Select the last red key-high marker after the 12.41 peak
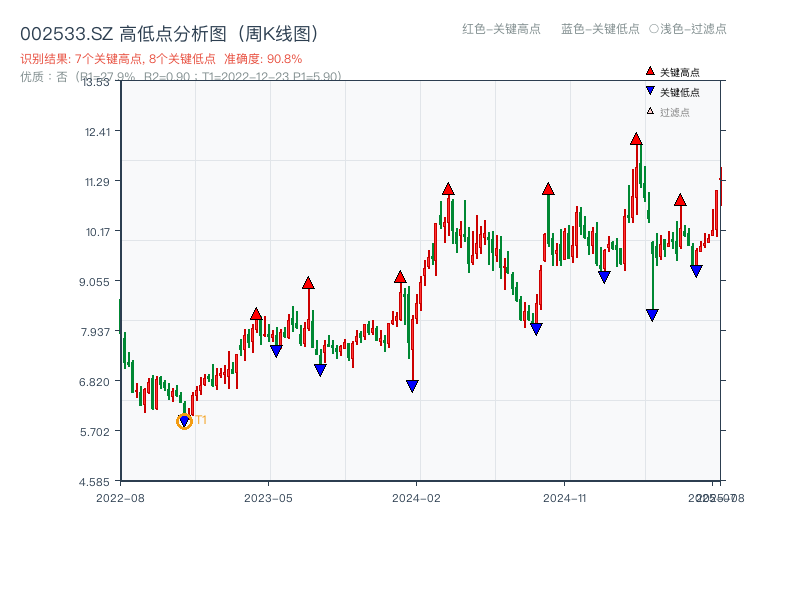 [680, 200]
